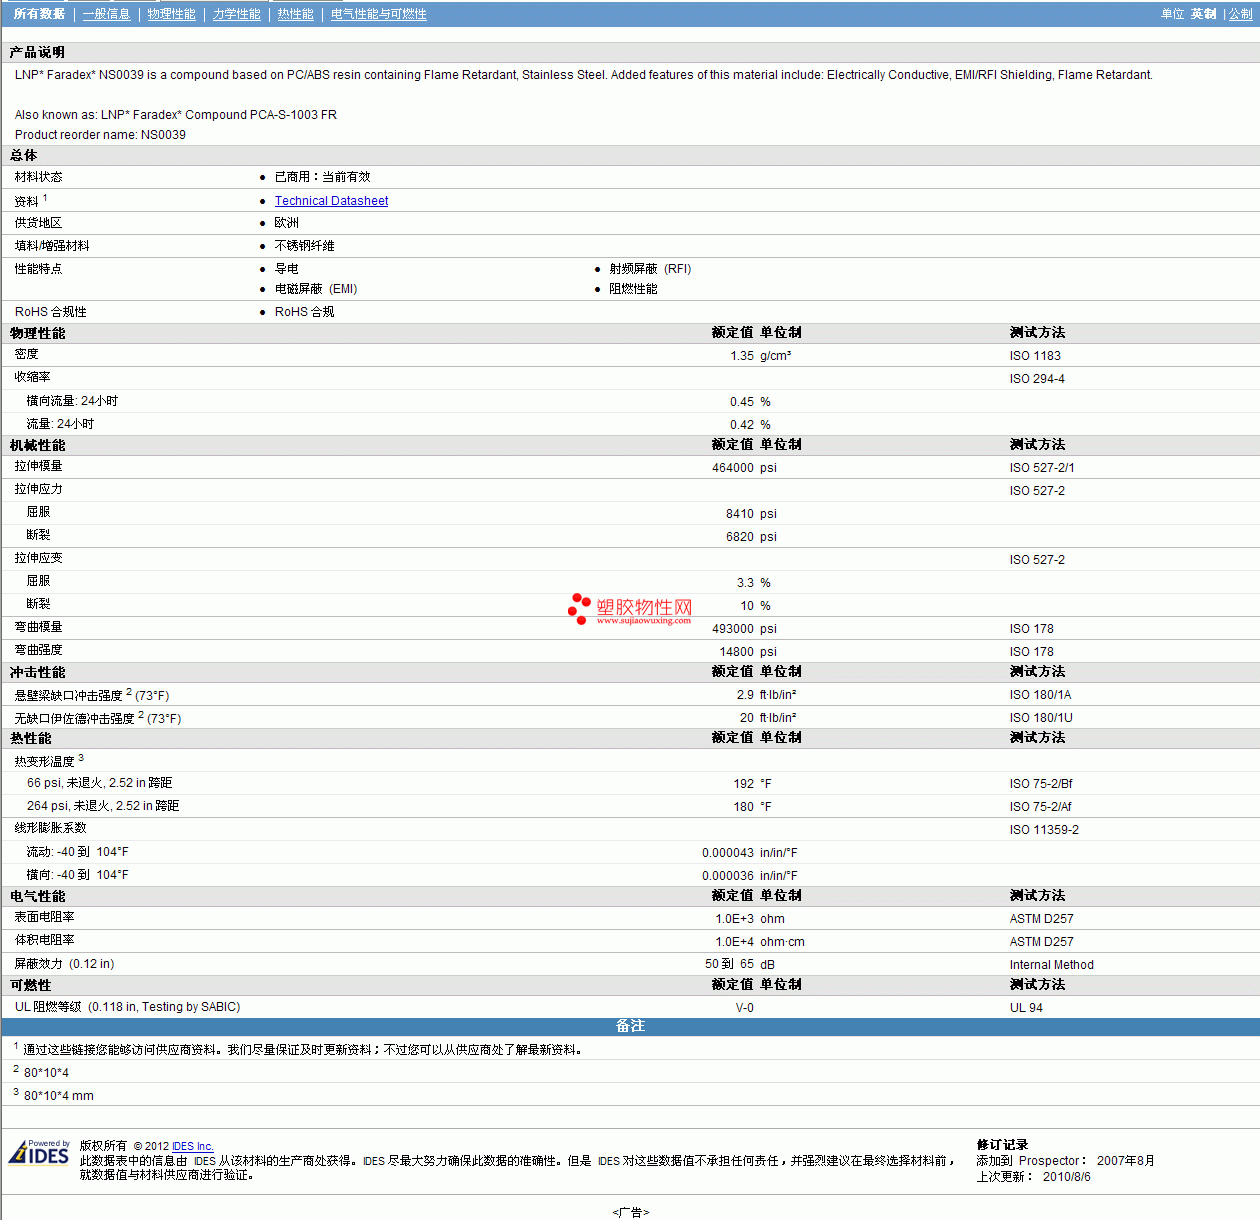1260x1220 pixels.
Task: Go to the 热性能 tab
Action: tap(295, 14)
